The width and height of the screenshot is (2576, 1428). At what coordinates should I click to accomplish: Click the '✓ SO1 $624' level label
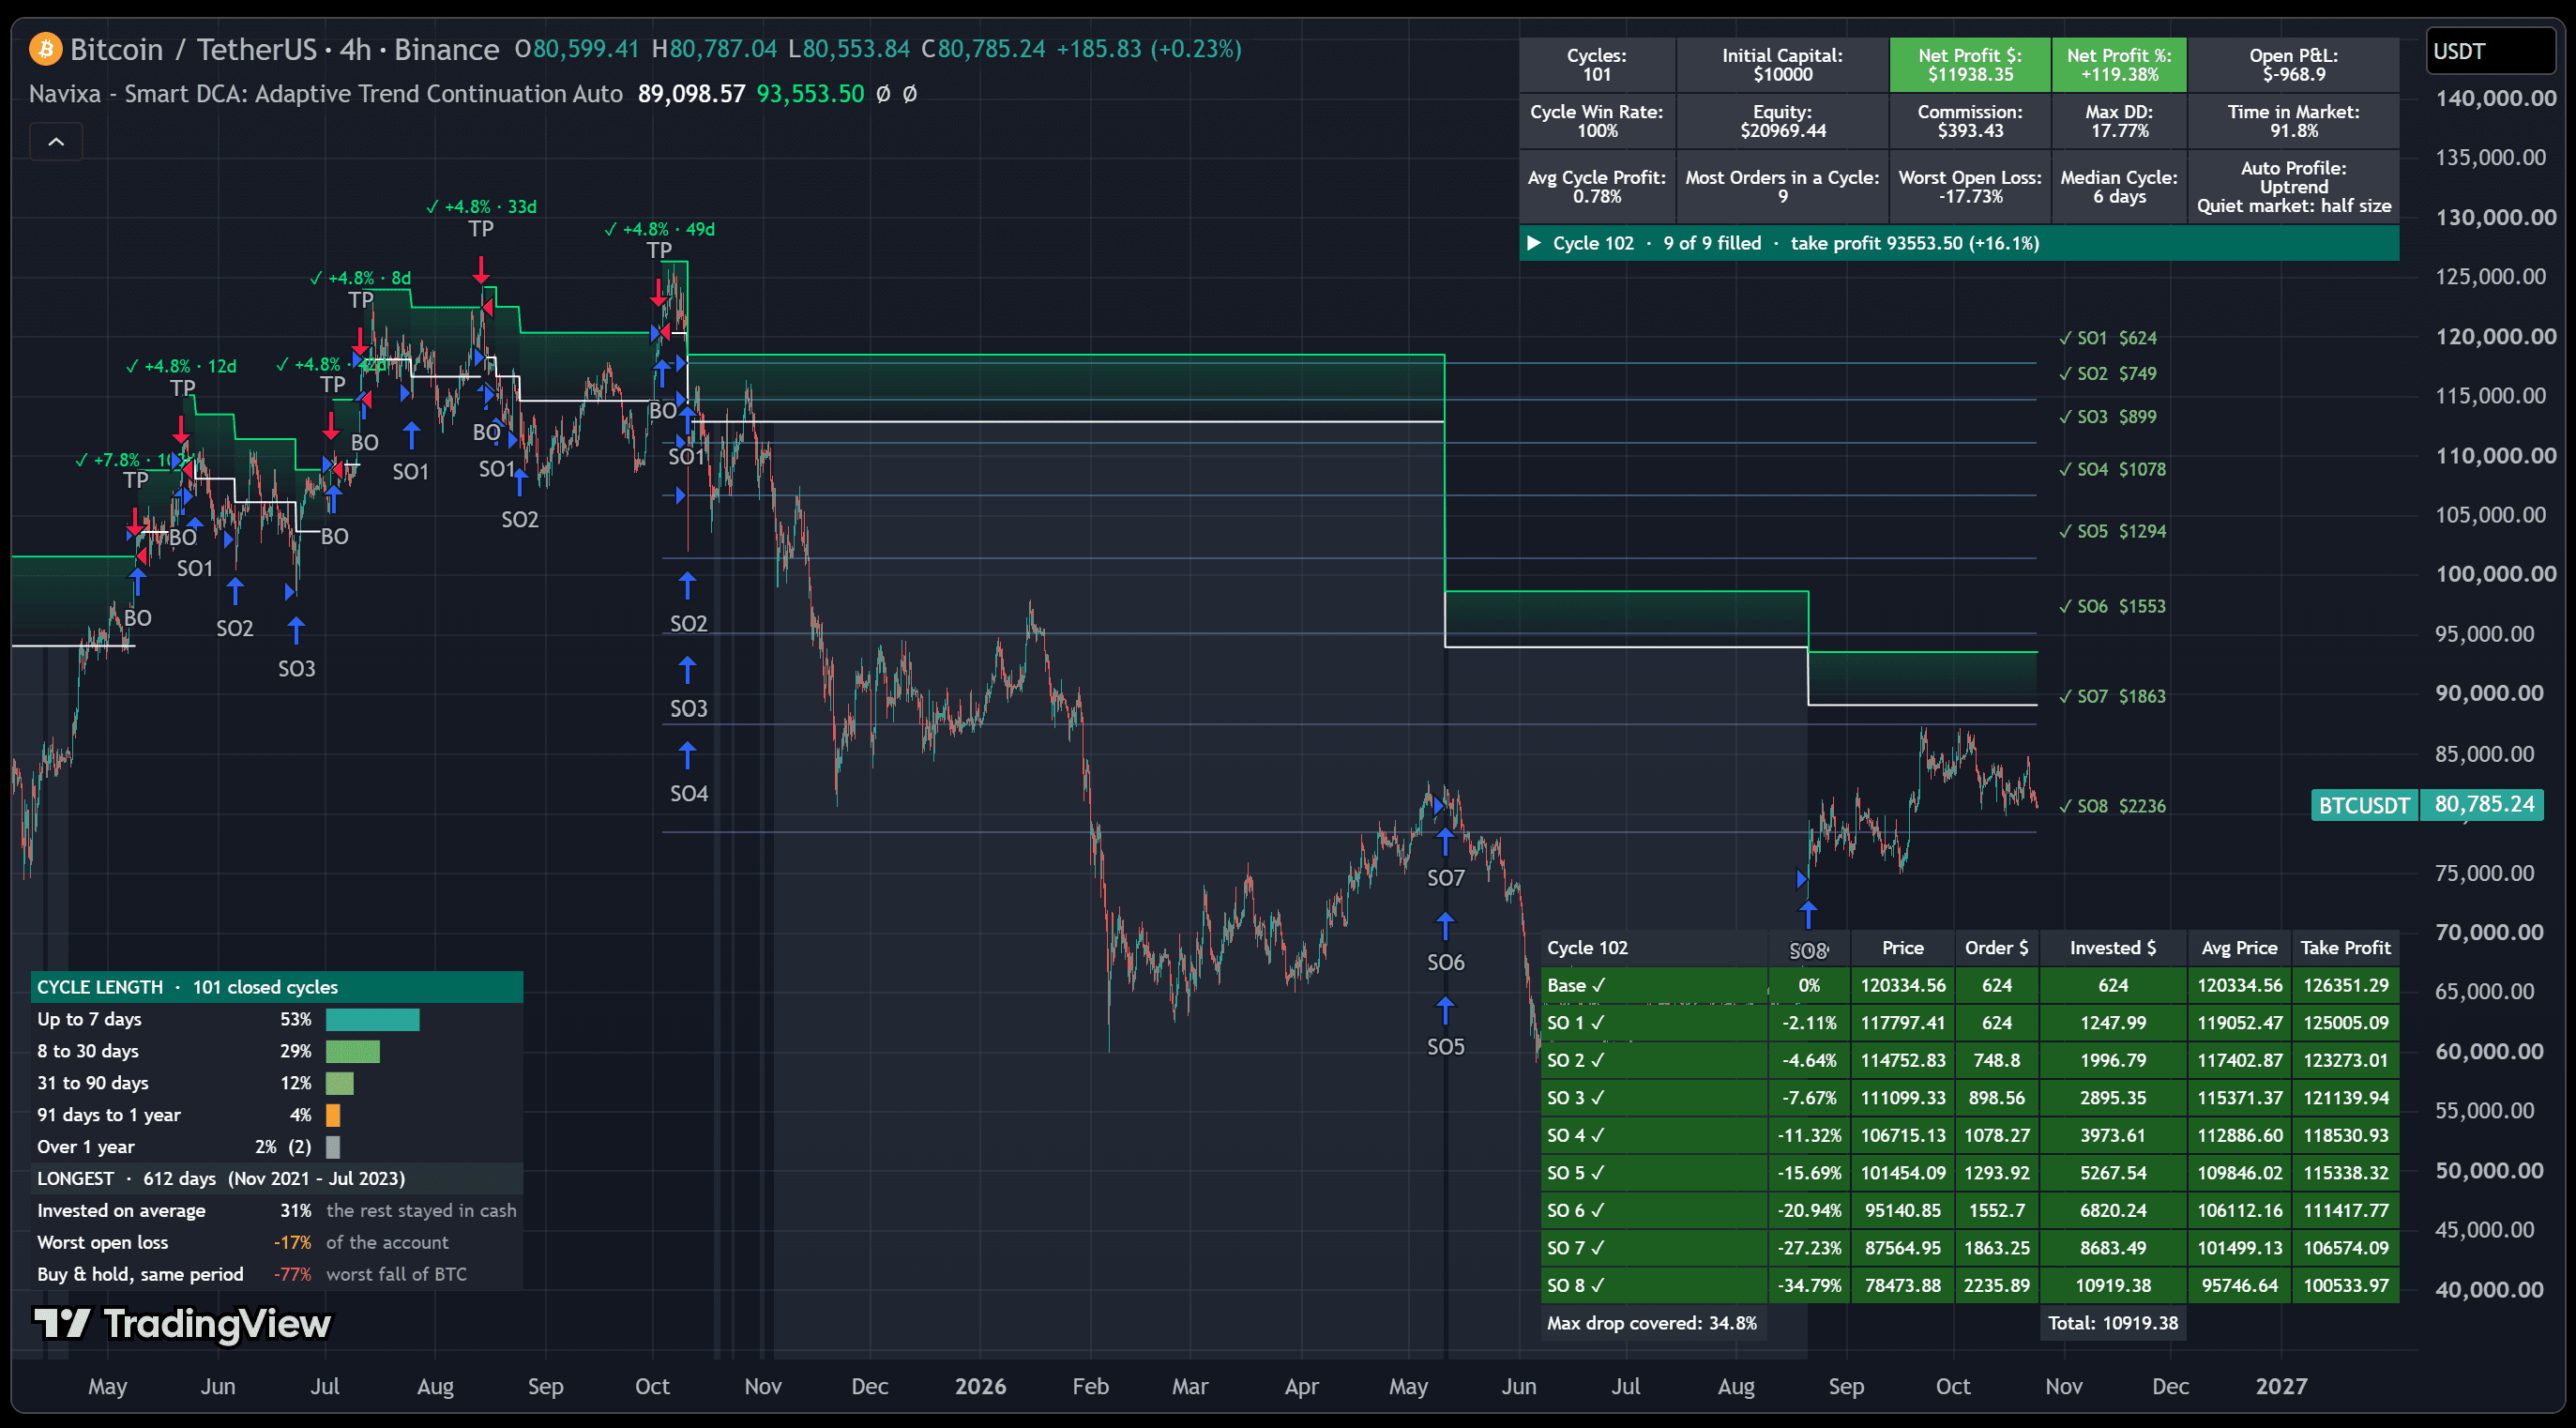[2108, 338]
